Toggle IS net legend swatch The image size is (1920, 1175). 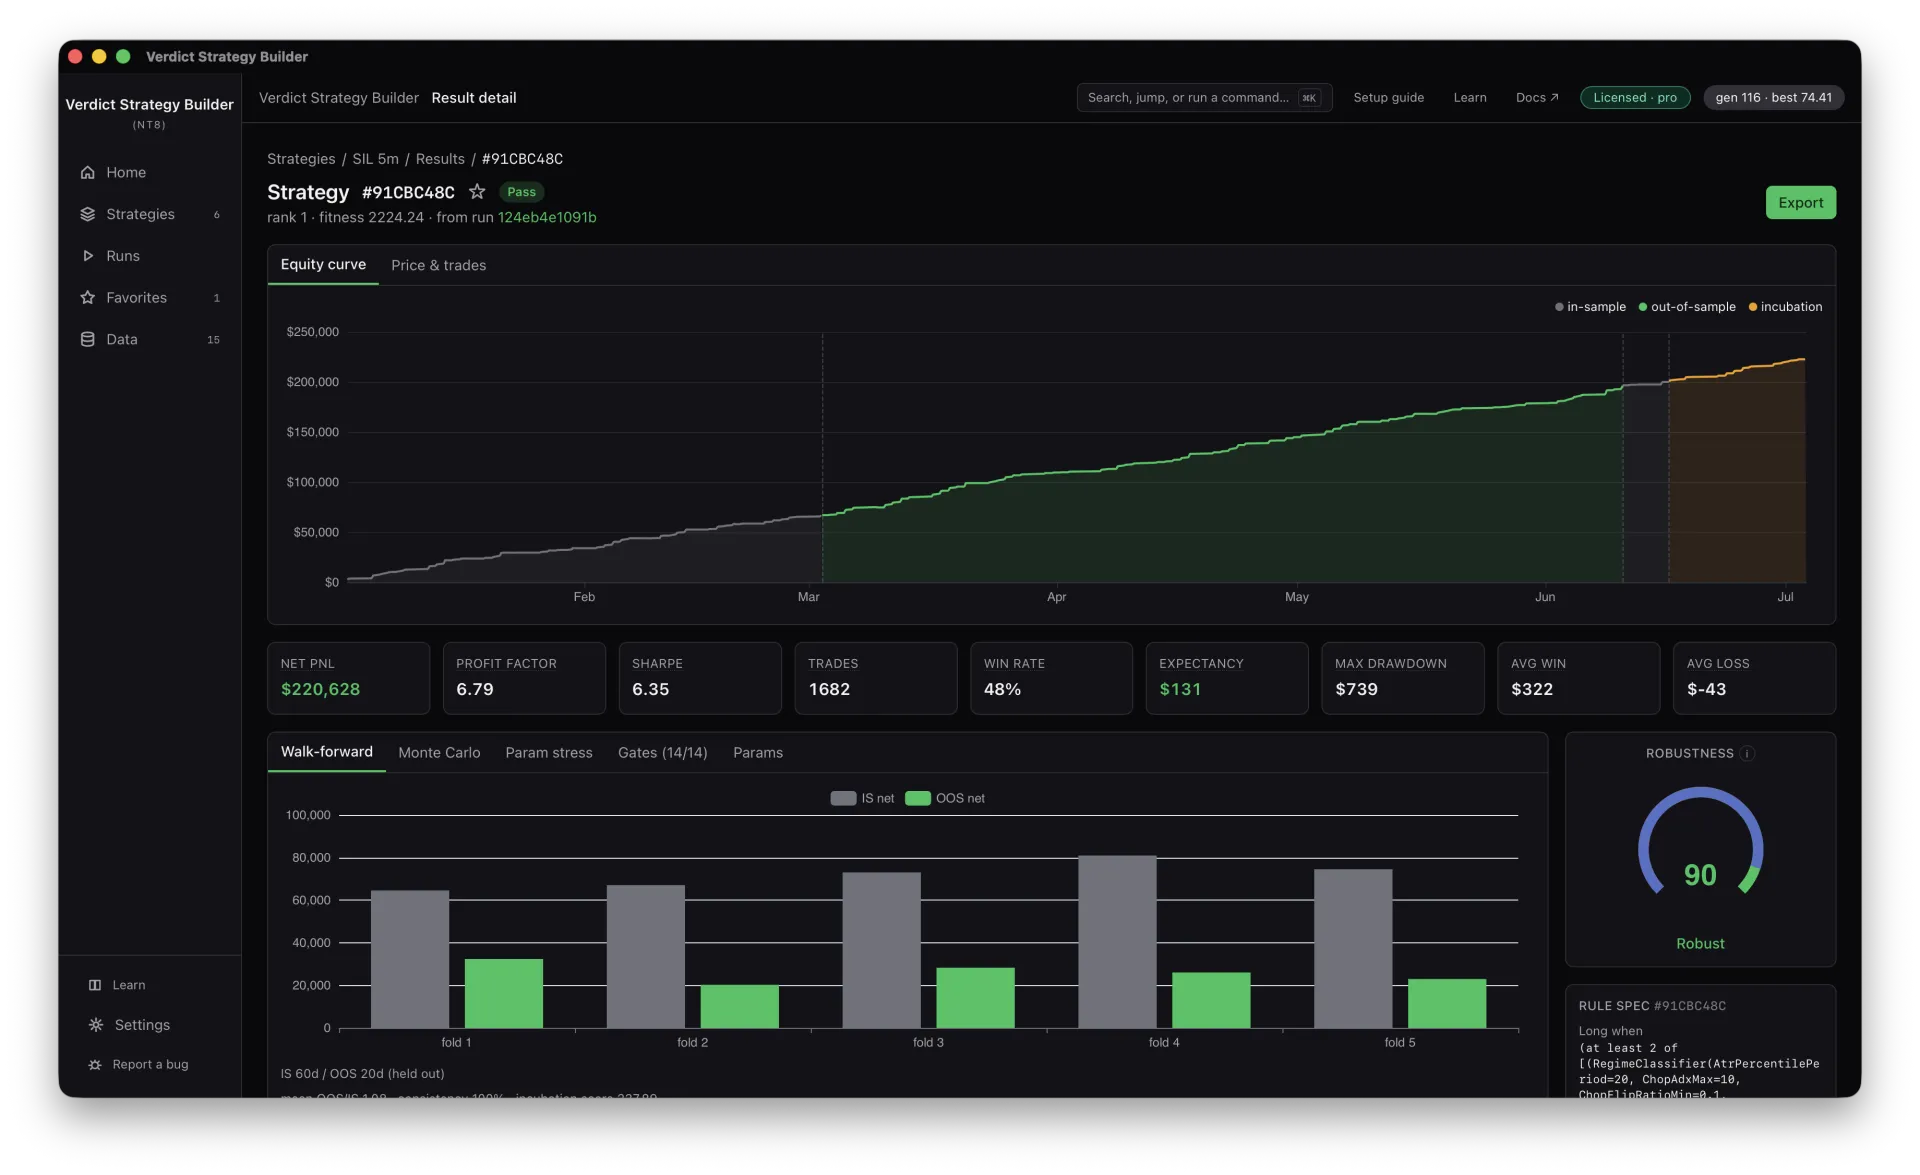click(x=843, y=798)
